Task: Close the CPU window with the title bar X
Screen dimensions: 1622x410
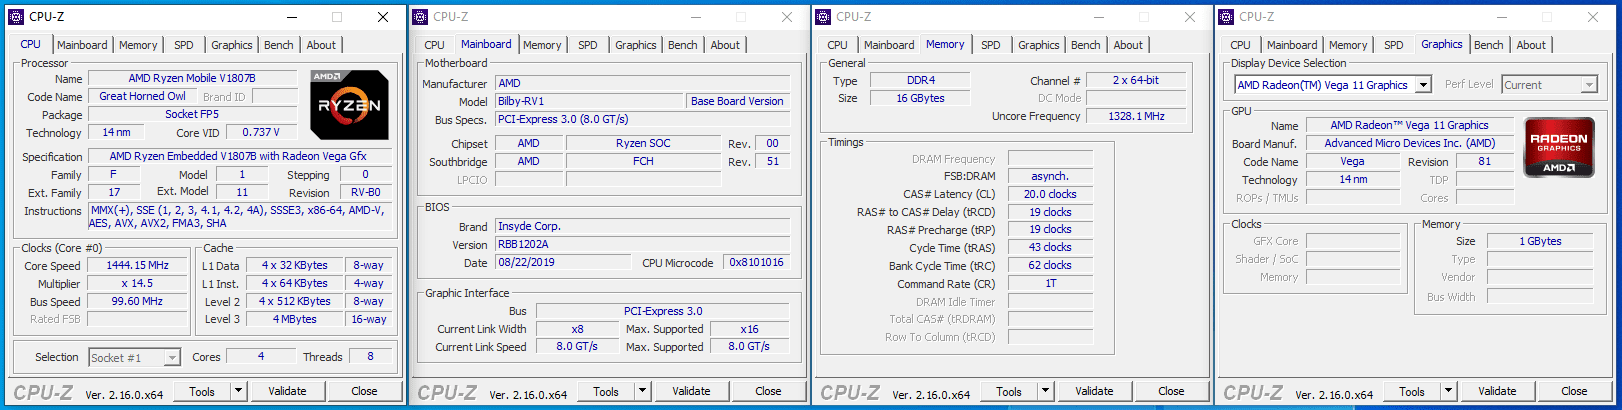Action: [383, 17]
